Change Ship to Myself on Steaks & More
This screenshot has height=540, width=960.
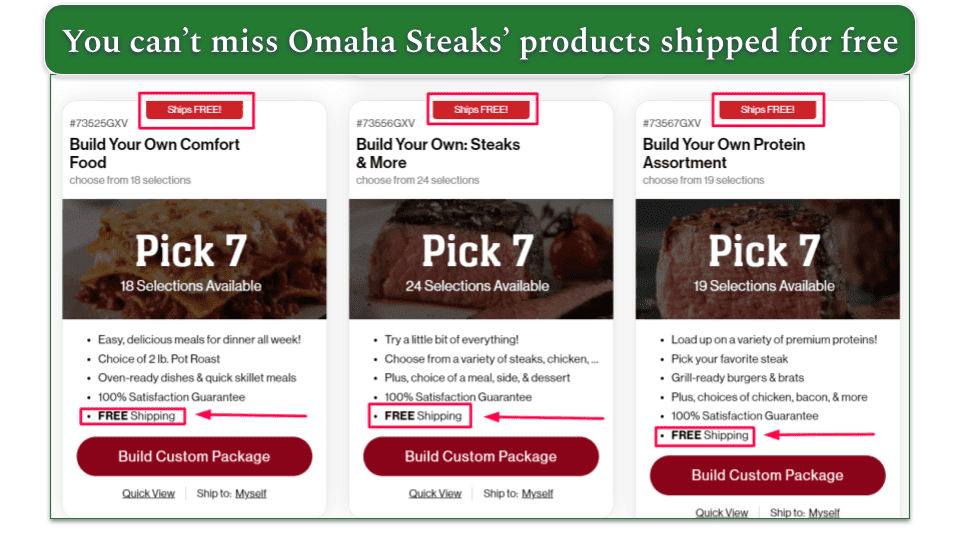pyautogui.click(x=537, y=493)
